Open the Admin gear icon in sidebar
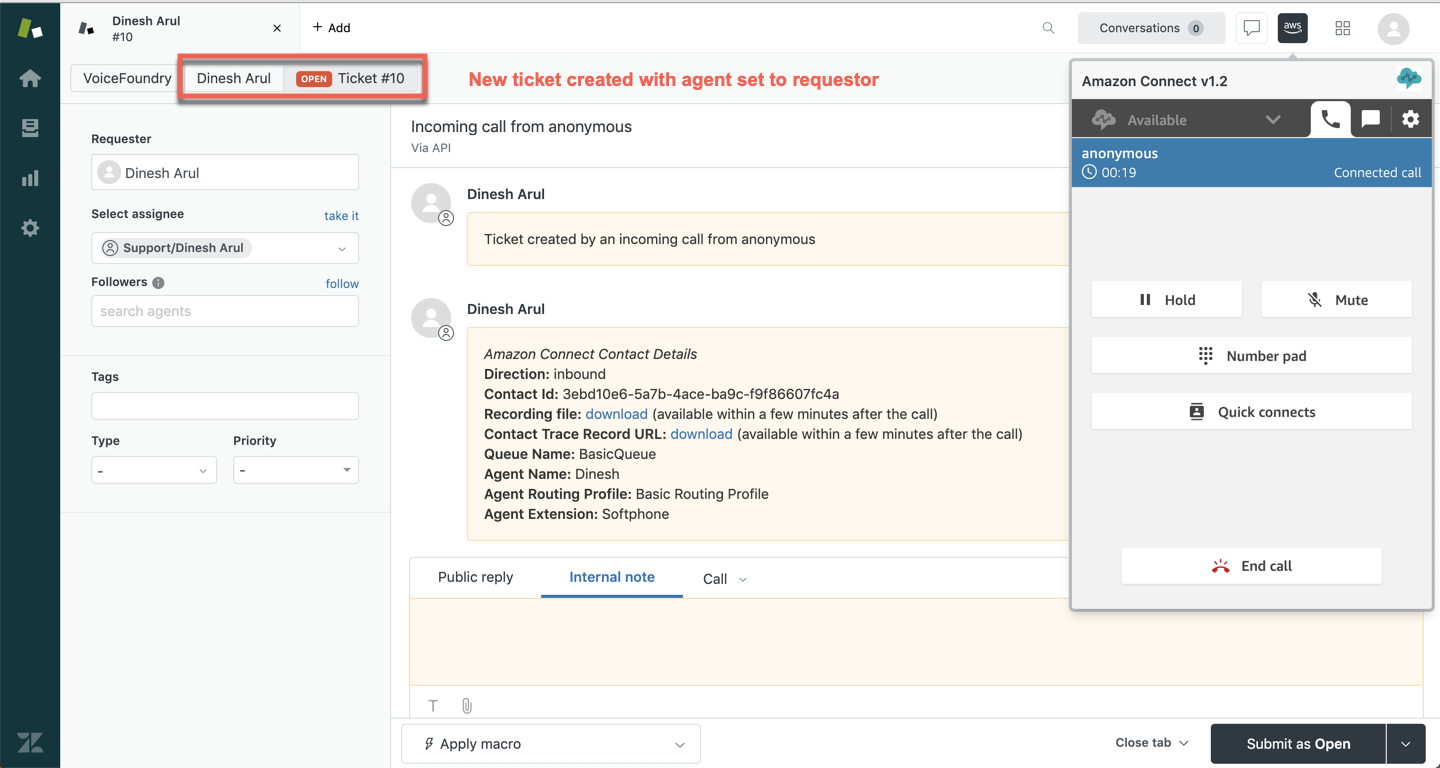 point(30,228)
